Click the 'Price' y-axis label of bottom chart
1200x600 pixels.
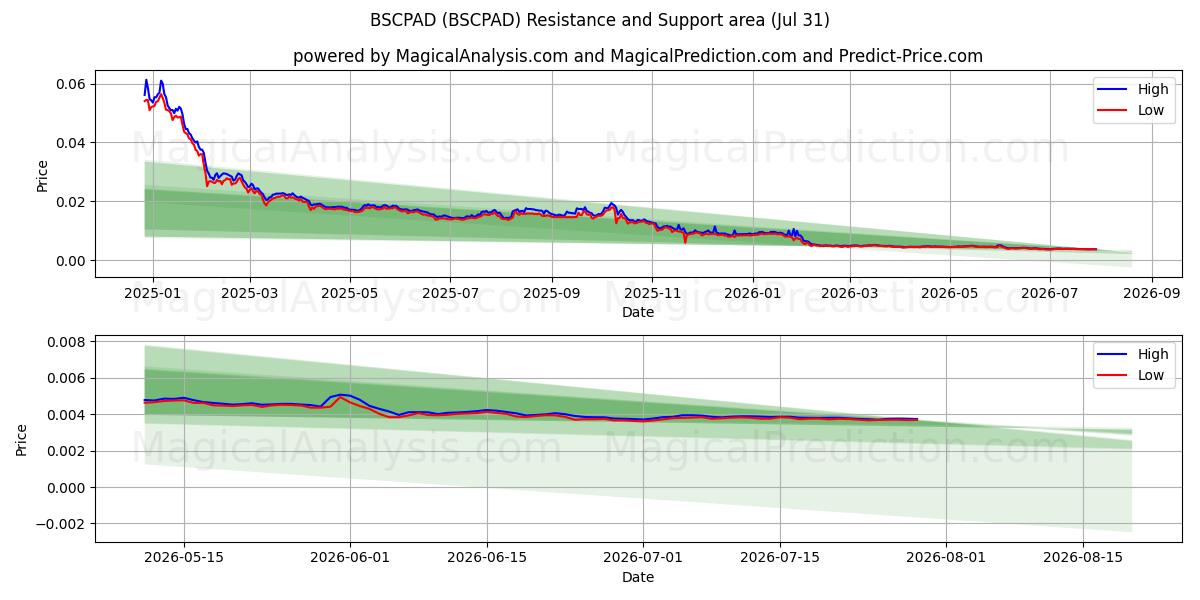tap(22, 439)
